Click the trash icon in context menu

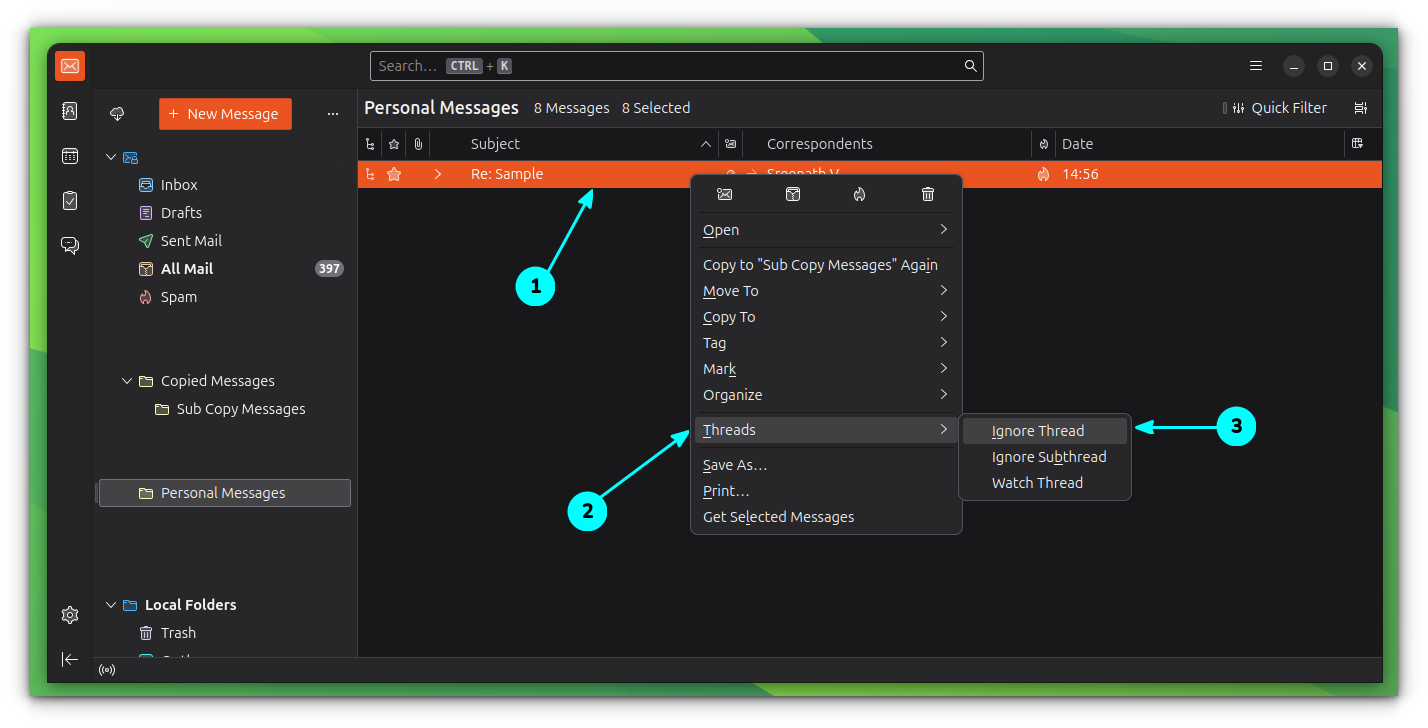[928, 194]
